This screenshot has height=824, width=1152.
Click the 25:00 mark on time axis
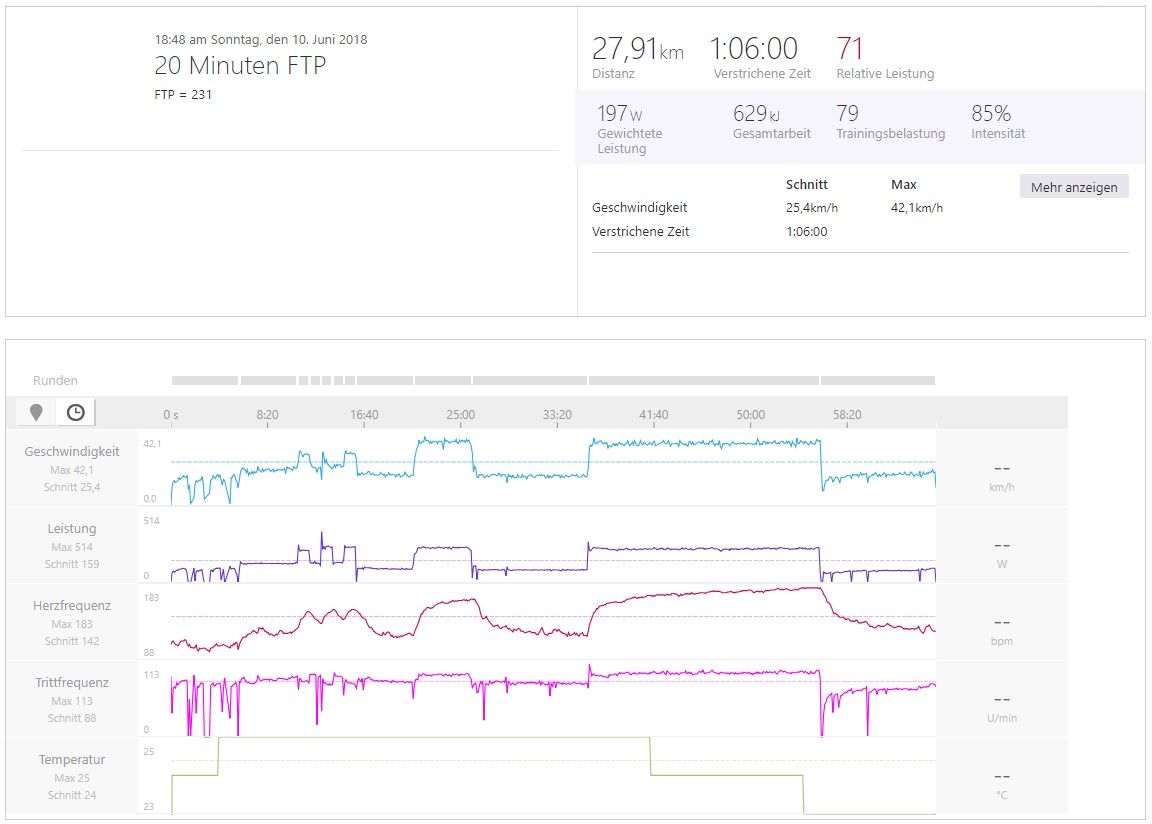pyautogui.click(x=461, y=415)
